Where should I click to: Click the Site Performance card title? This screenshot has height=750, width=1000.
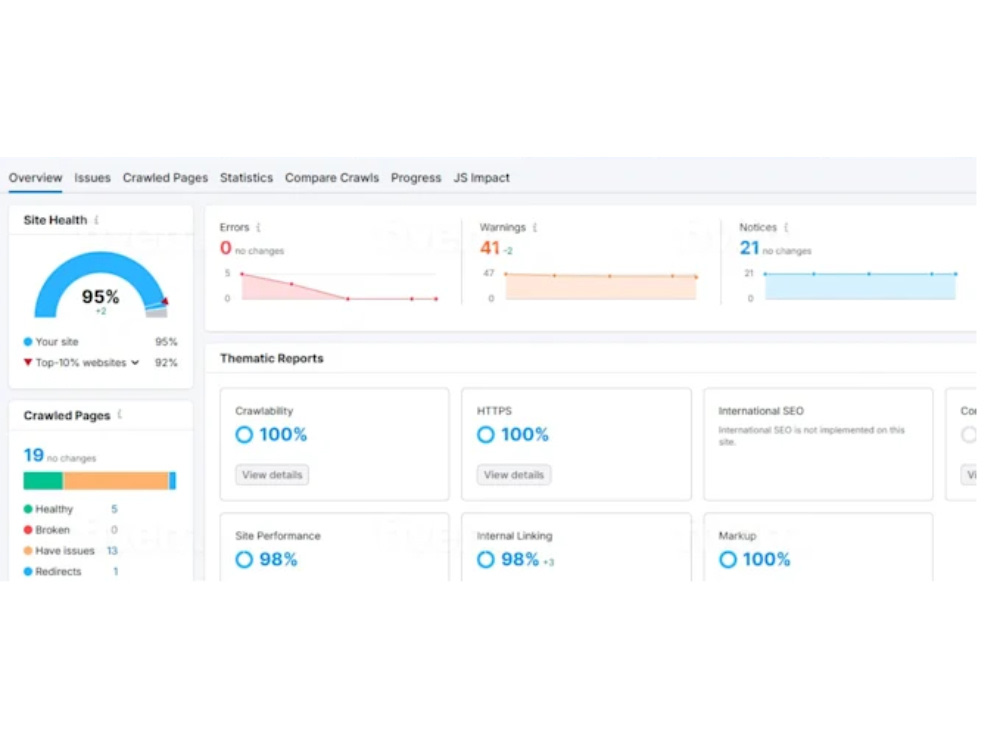click(x=278, y=536)
